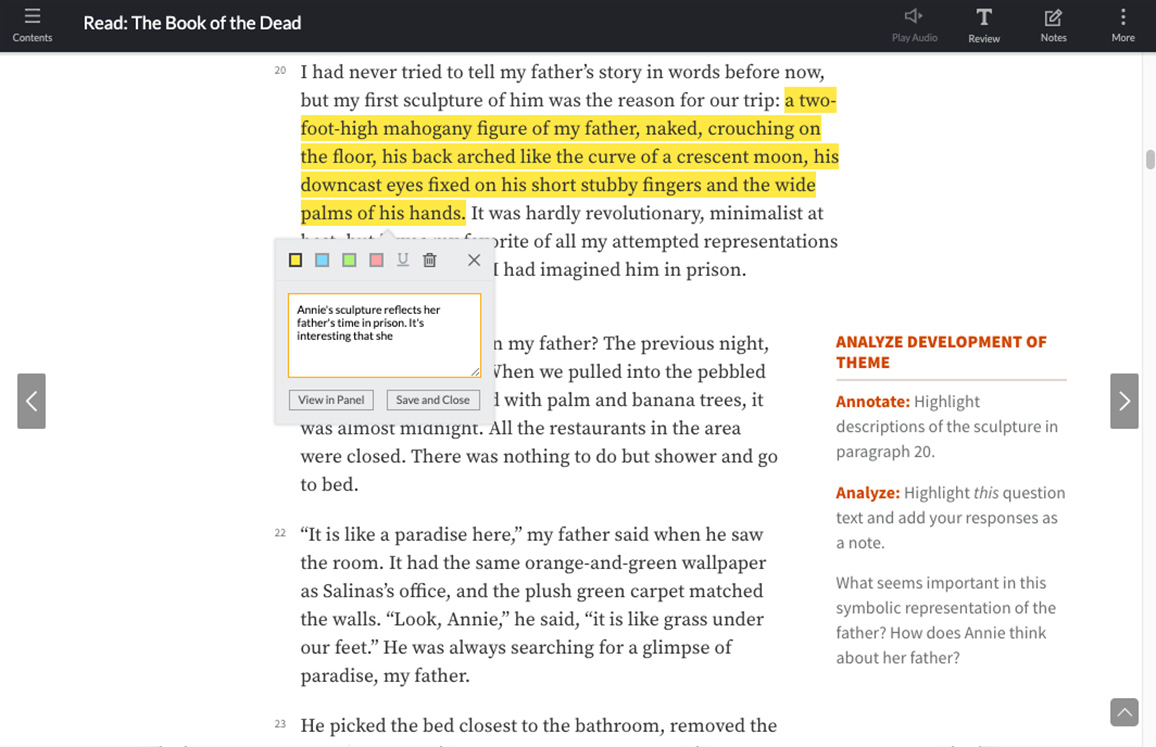The image size is (1156, 747).
Task: Delete the highlight with trash icon
Action: point(430,260)
